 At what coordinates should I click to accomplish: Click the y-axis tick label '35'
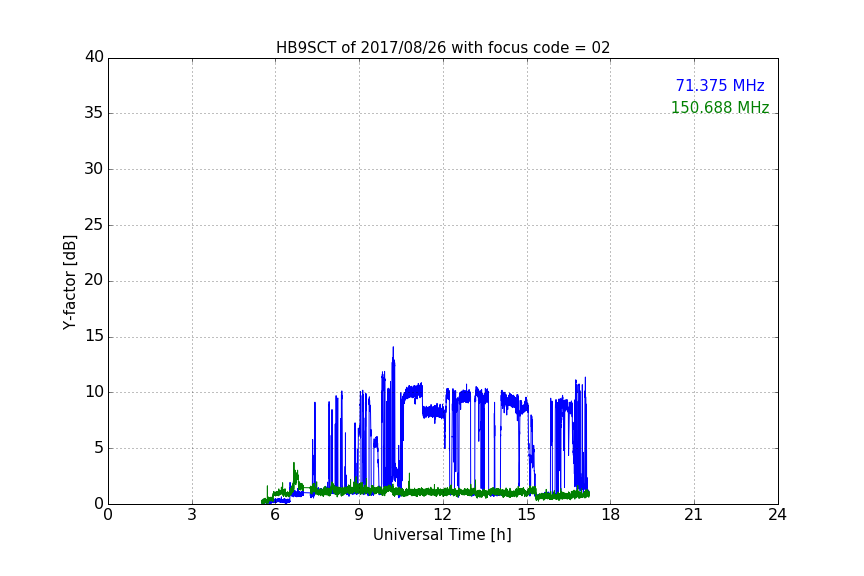(x=94, y=113)
